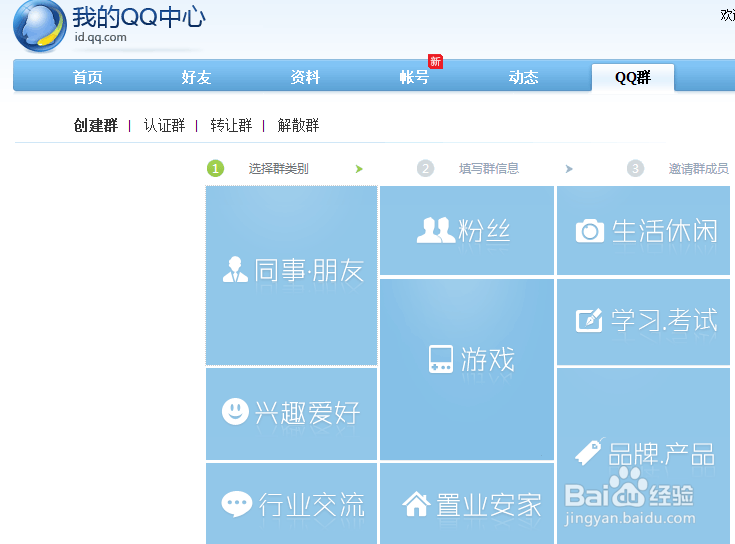Click step 3 邀请群成员

click(x=678, y=168)
